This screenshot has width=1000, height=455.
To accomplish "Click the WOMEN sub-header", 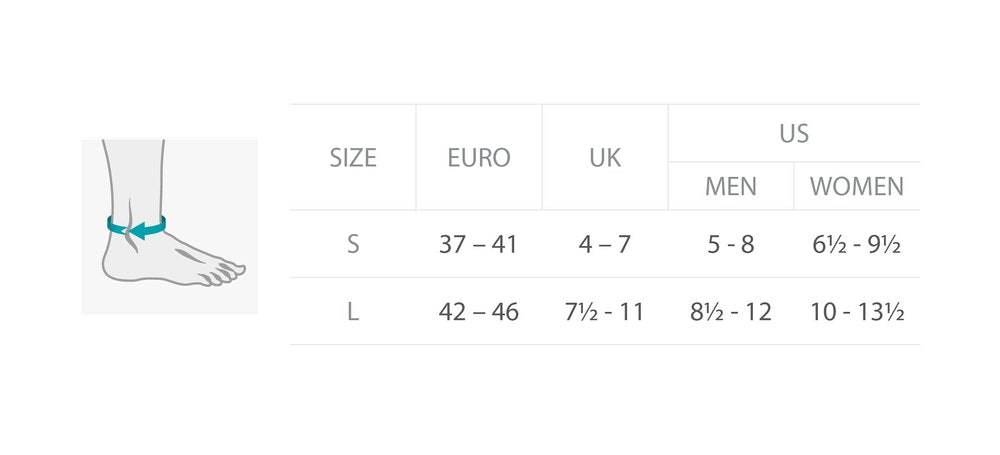I will 857,186.
